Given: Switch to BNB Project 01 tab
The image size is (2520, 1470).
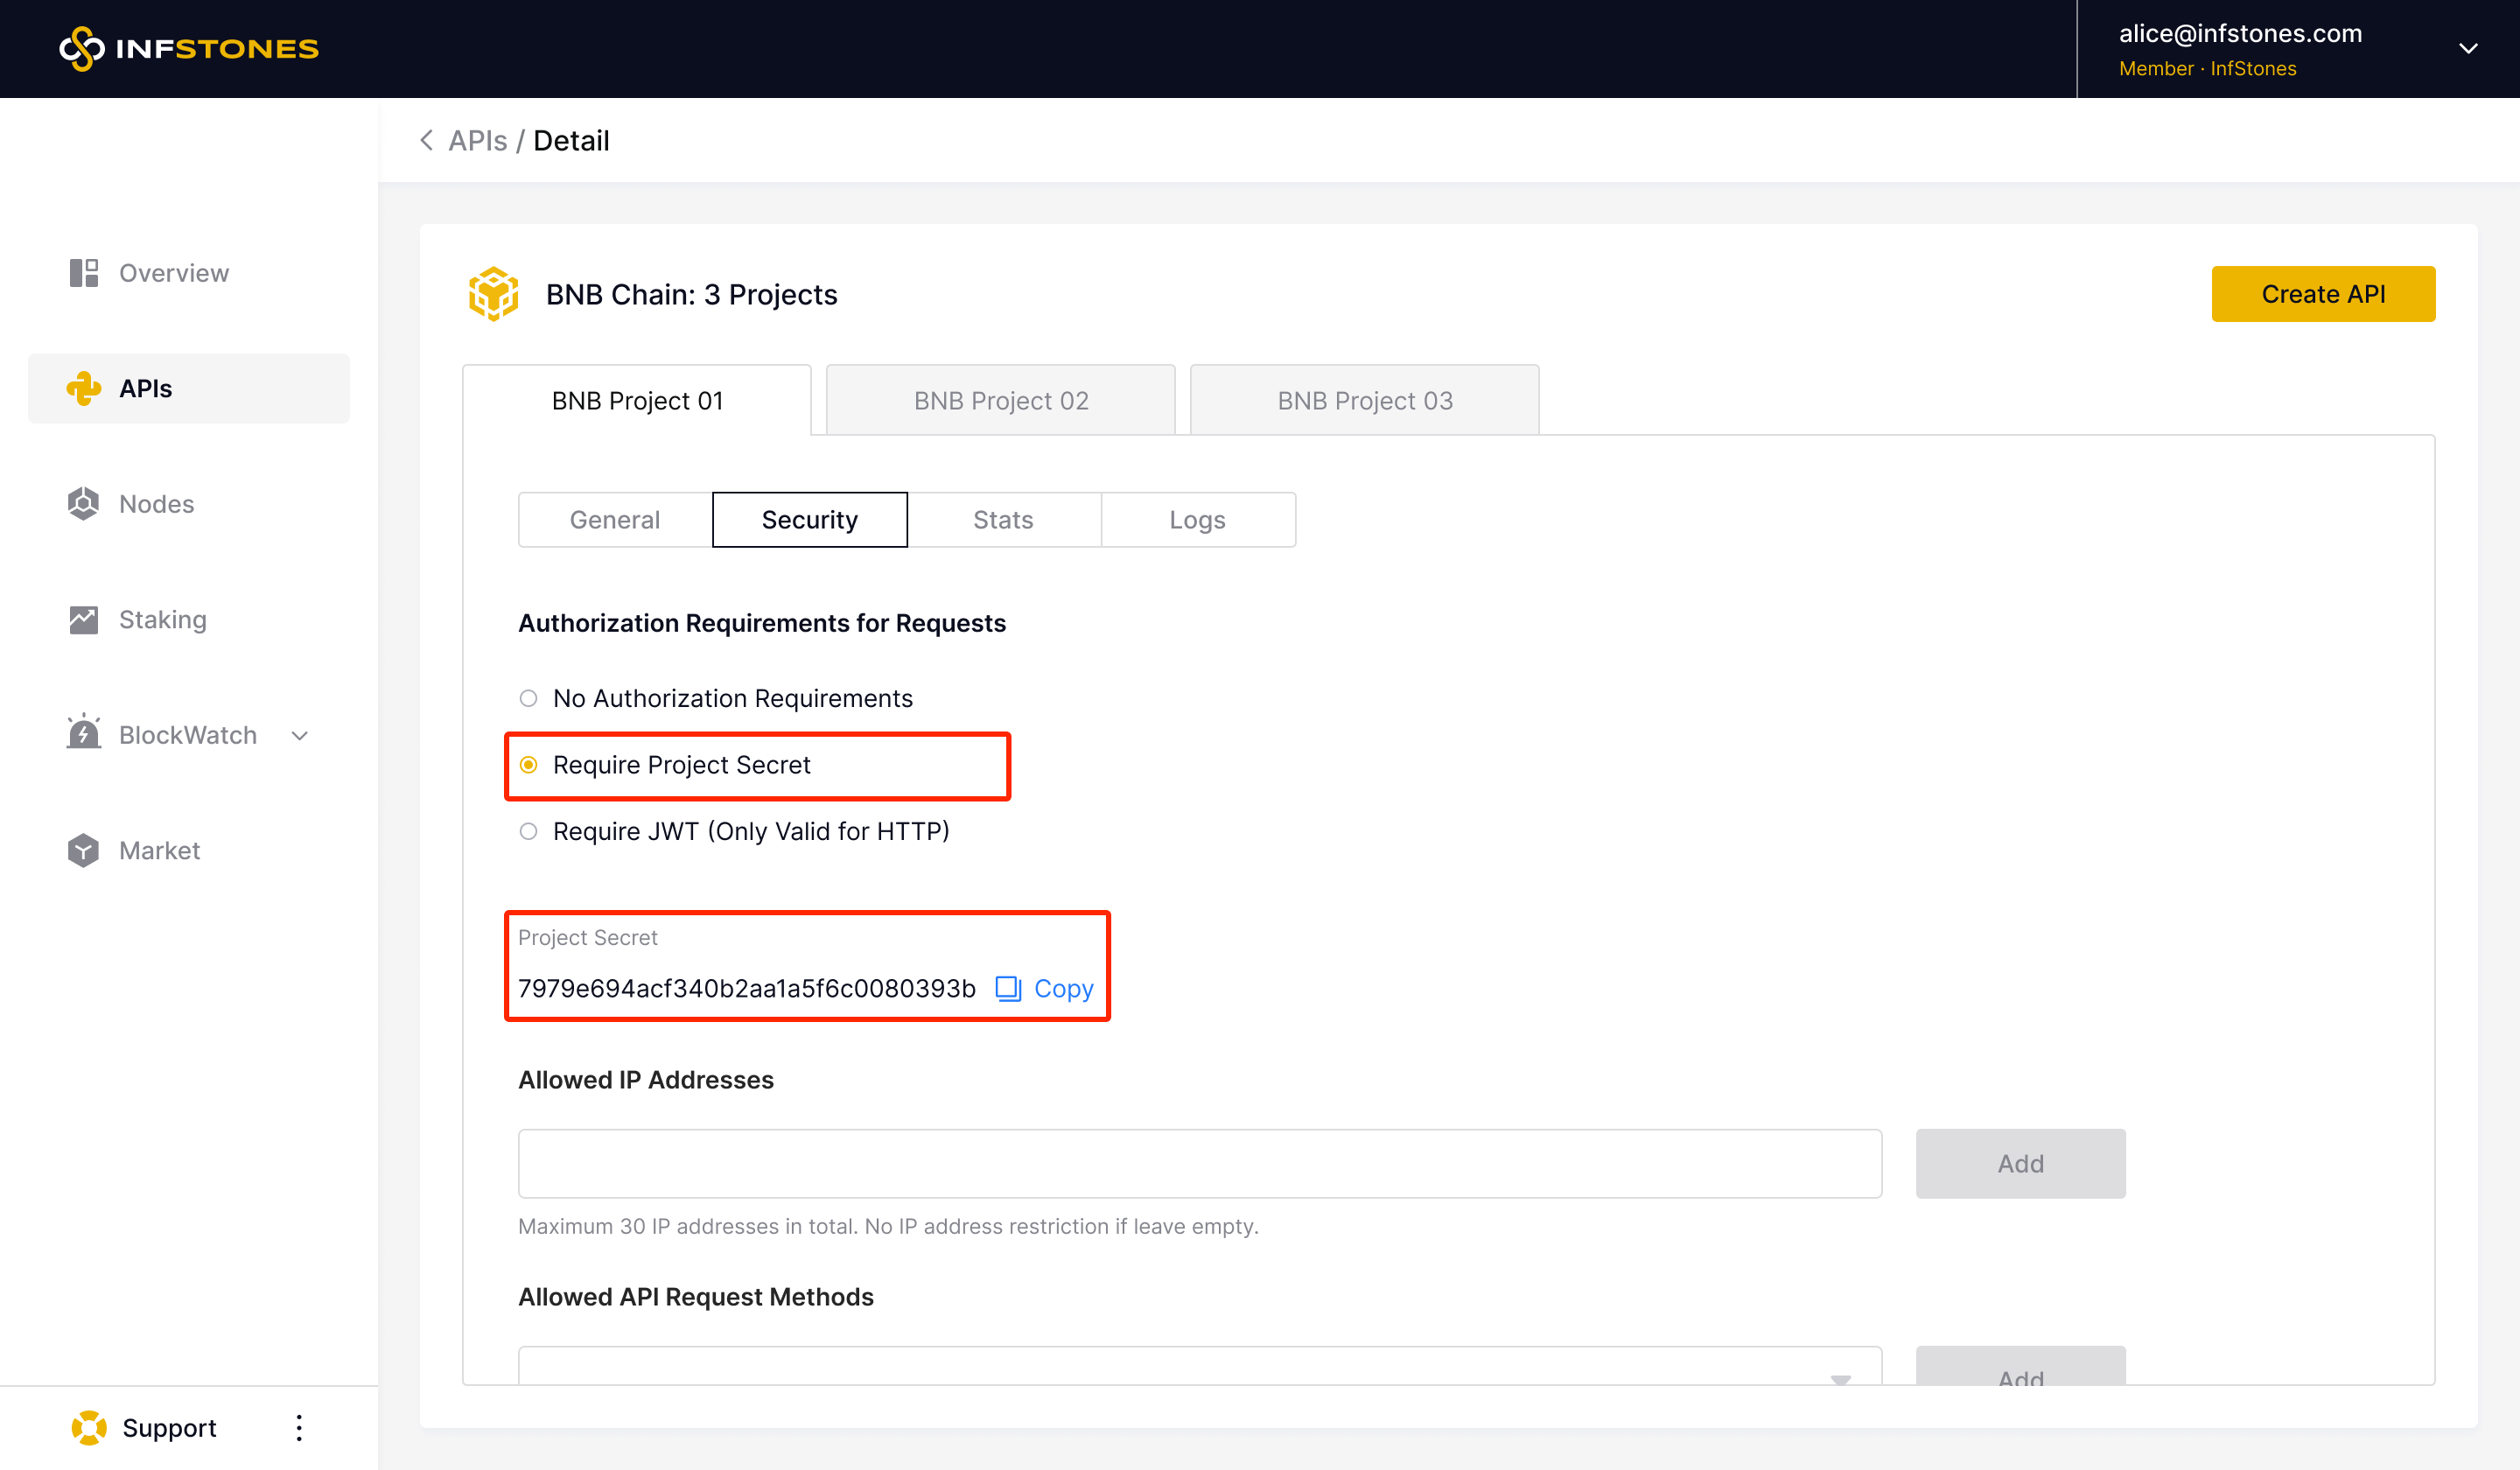Looking at the screenshot, I should [637, 400].
